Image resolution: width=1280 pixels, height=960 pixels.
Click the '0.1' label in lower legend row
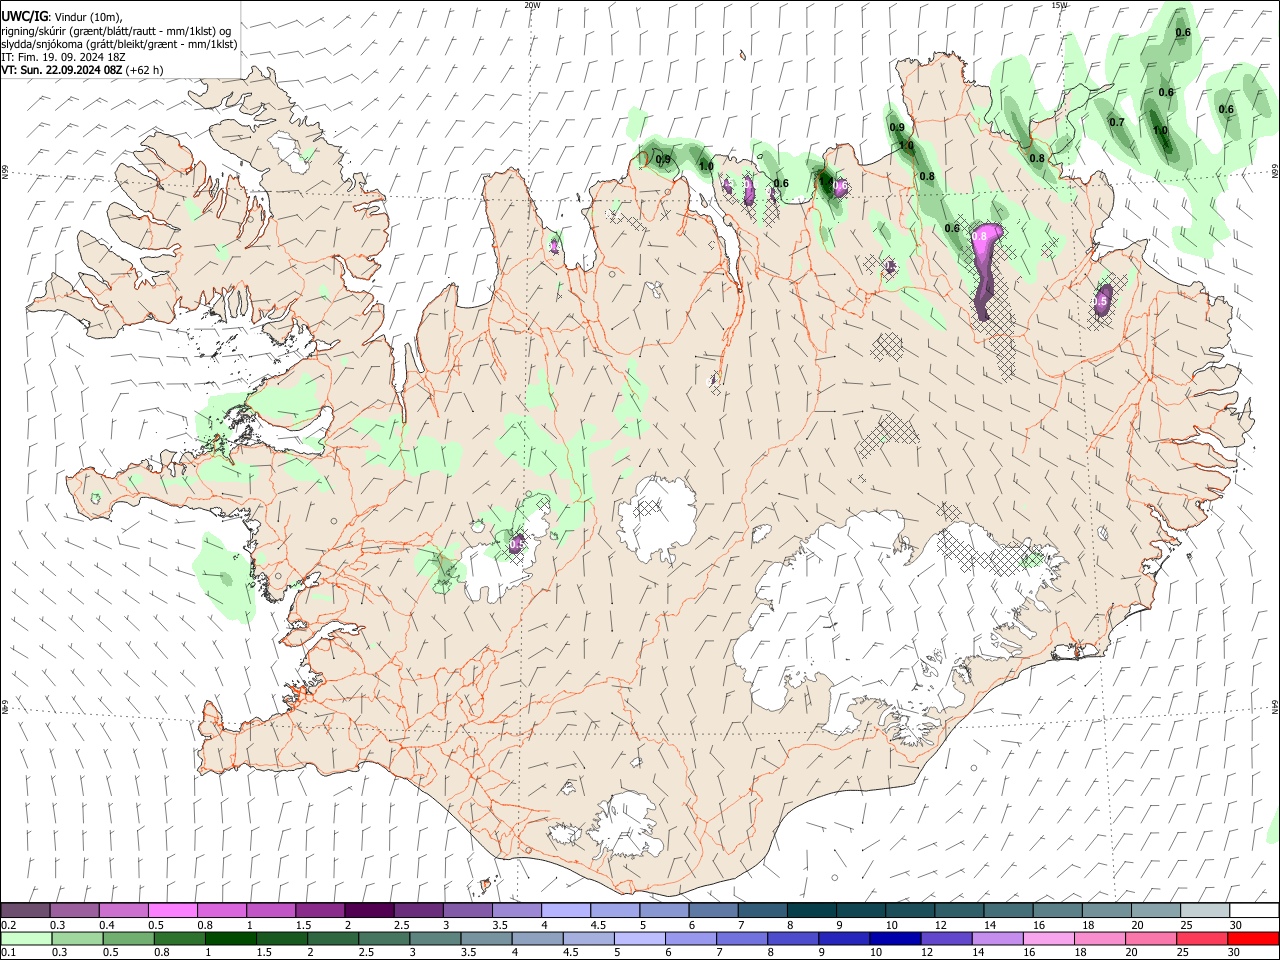click(9, 953)
